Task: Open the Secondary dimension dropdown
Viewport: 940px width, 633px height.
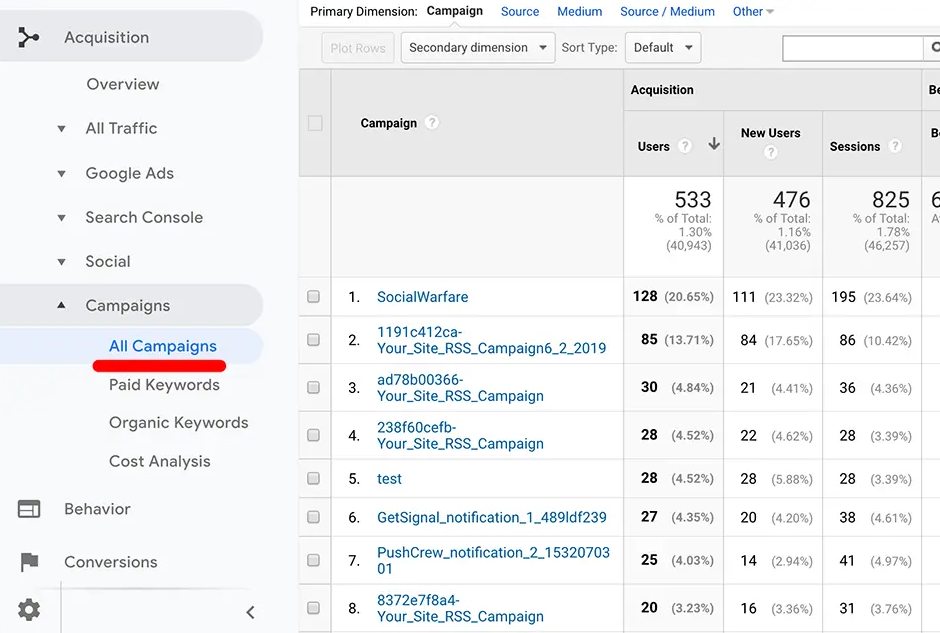Action: coord(478,48)
